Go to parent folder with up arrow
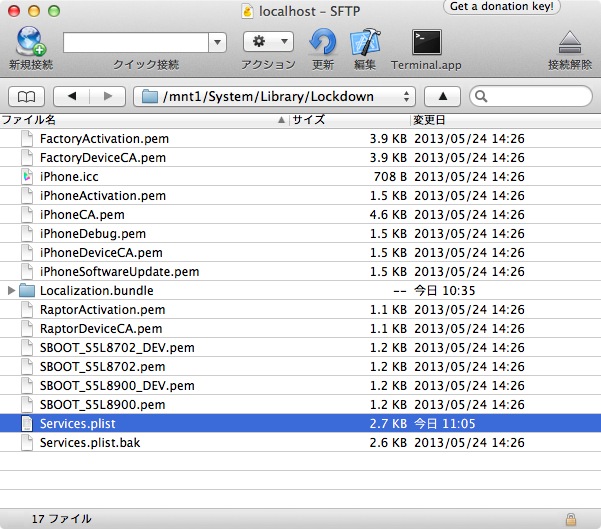Screen dimensions: 601x529 point(442,97)
